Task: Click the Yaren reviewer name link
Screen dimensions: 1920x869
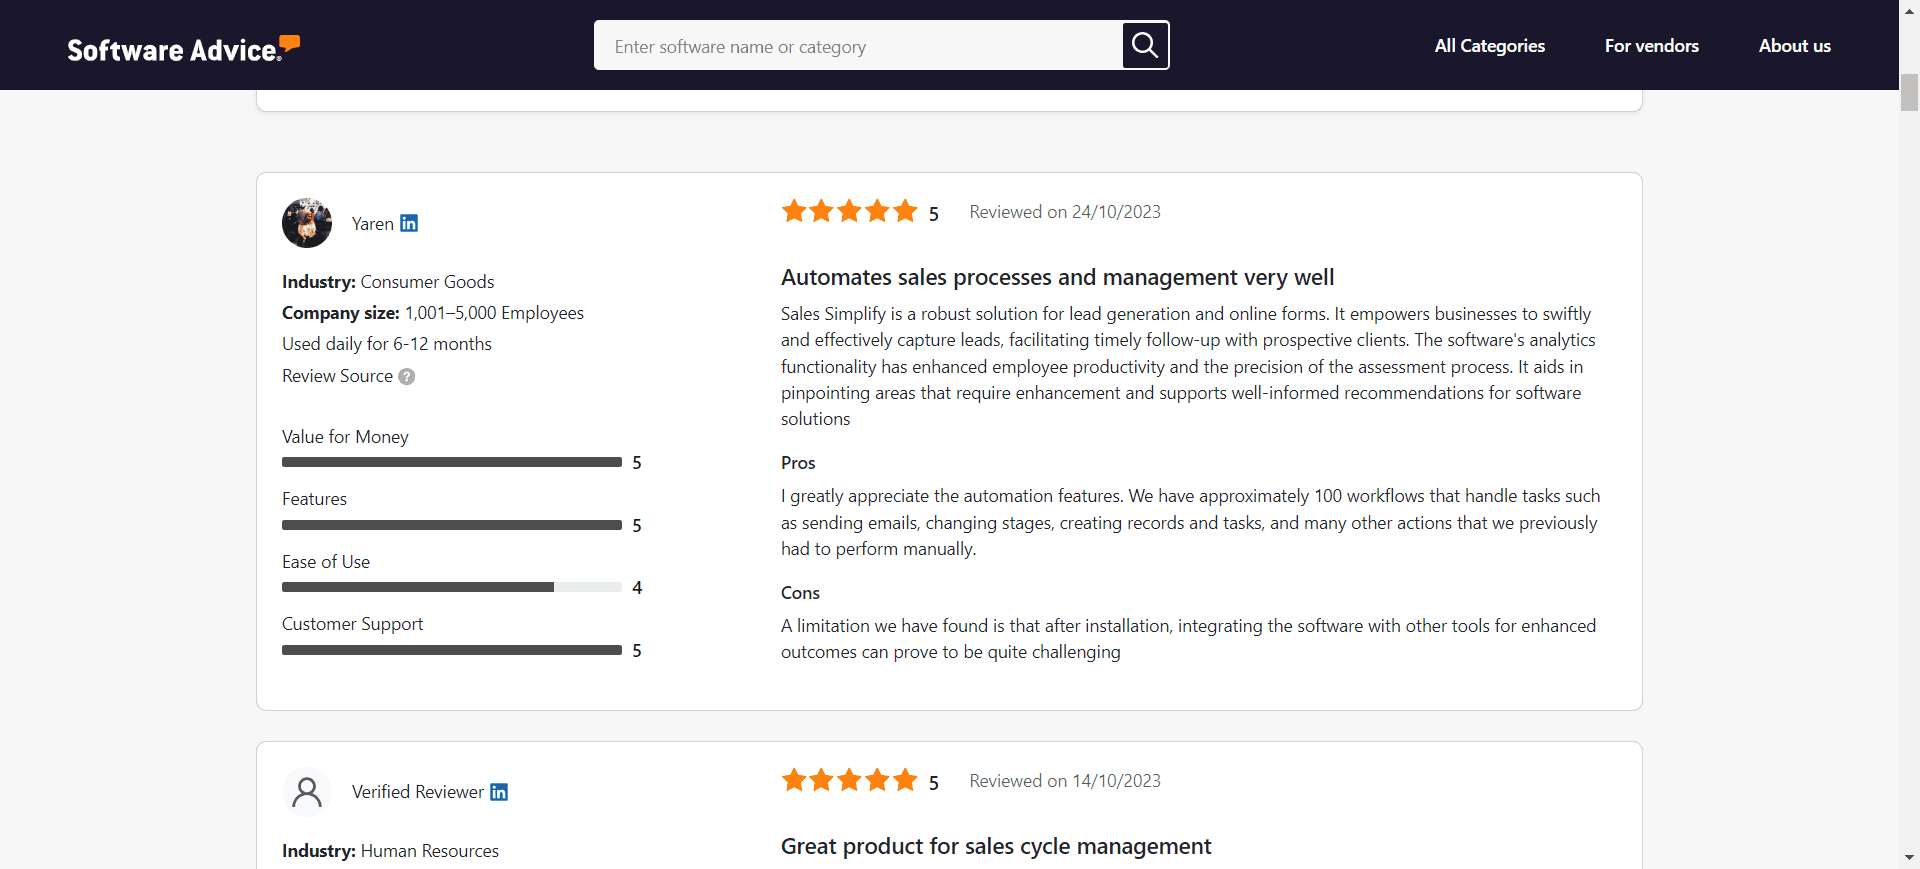Action: point(371,224)
